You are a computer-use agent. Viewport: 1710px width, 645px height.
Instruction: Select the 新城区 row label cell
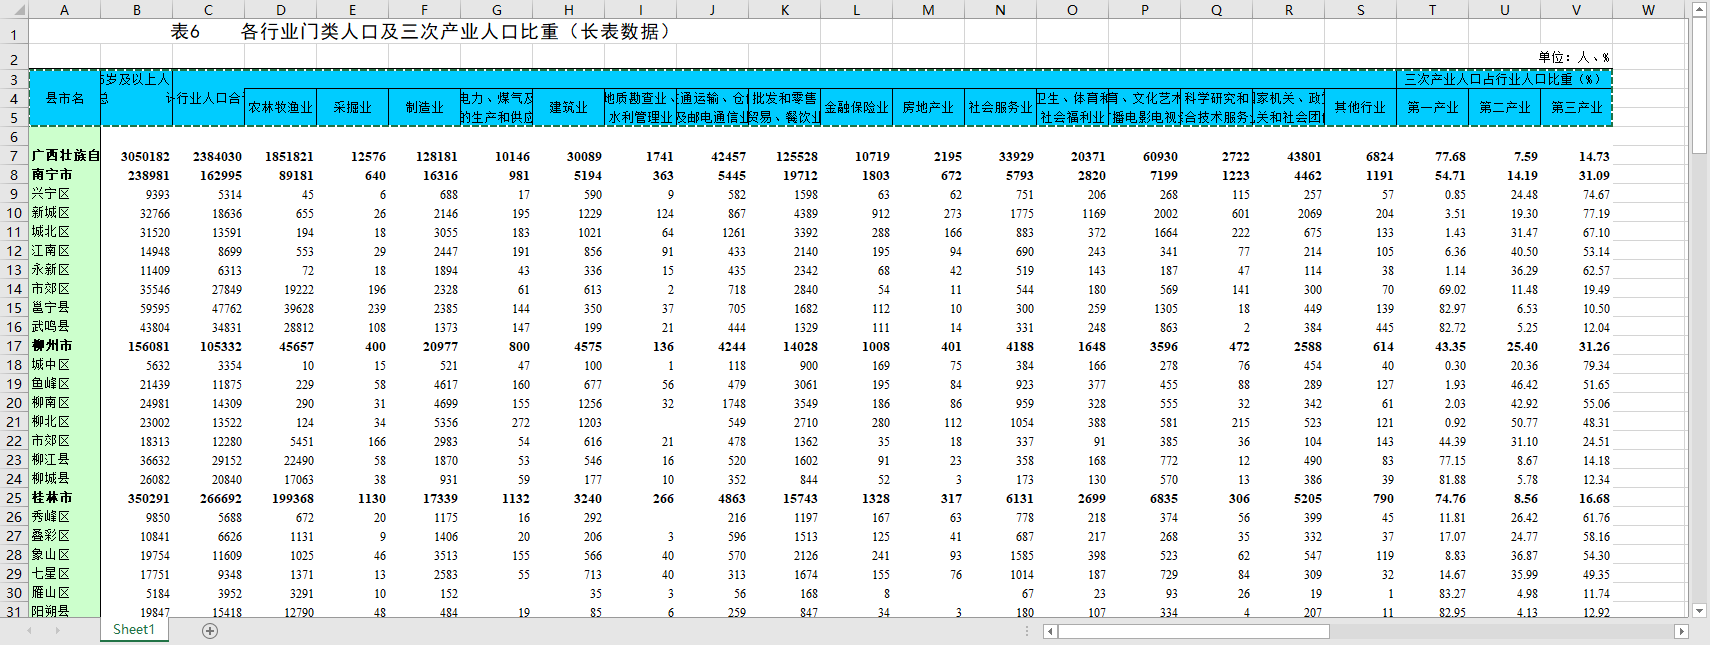click(x=65, y=213)
